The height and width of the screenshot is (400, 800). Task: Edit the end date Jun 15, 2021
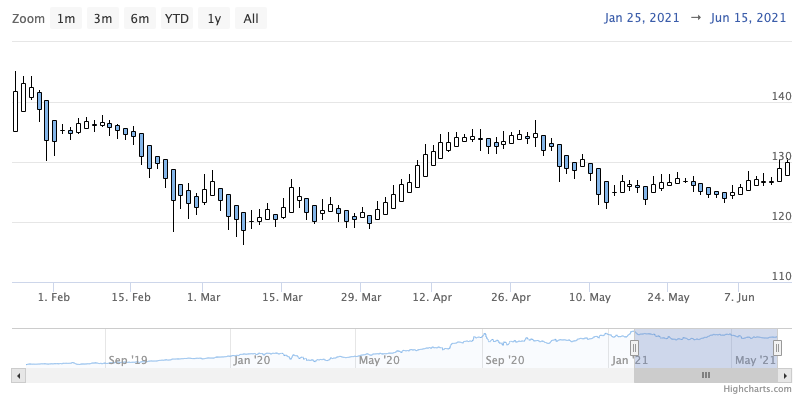click(748, 18)
